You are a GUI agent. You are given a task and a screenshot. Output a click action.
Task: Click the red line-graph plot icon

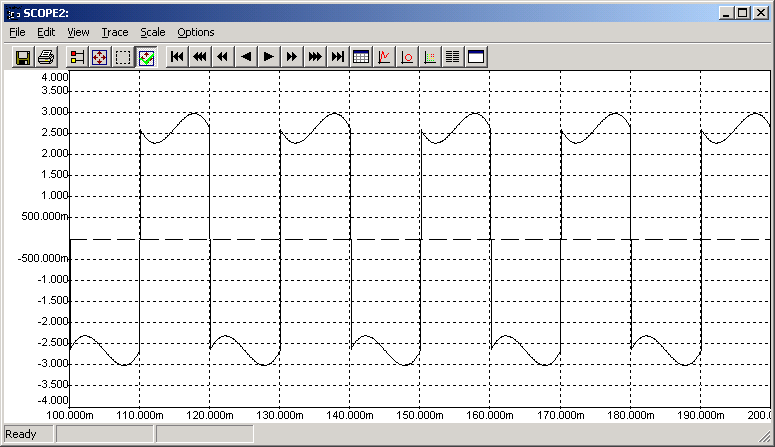384,57
